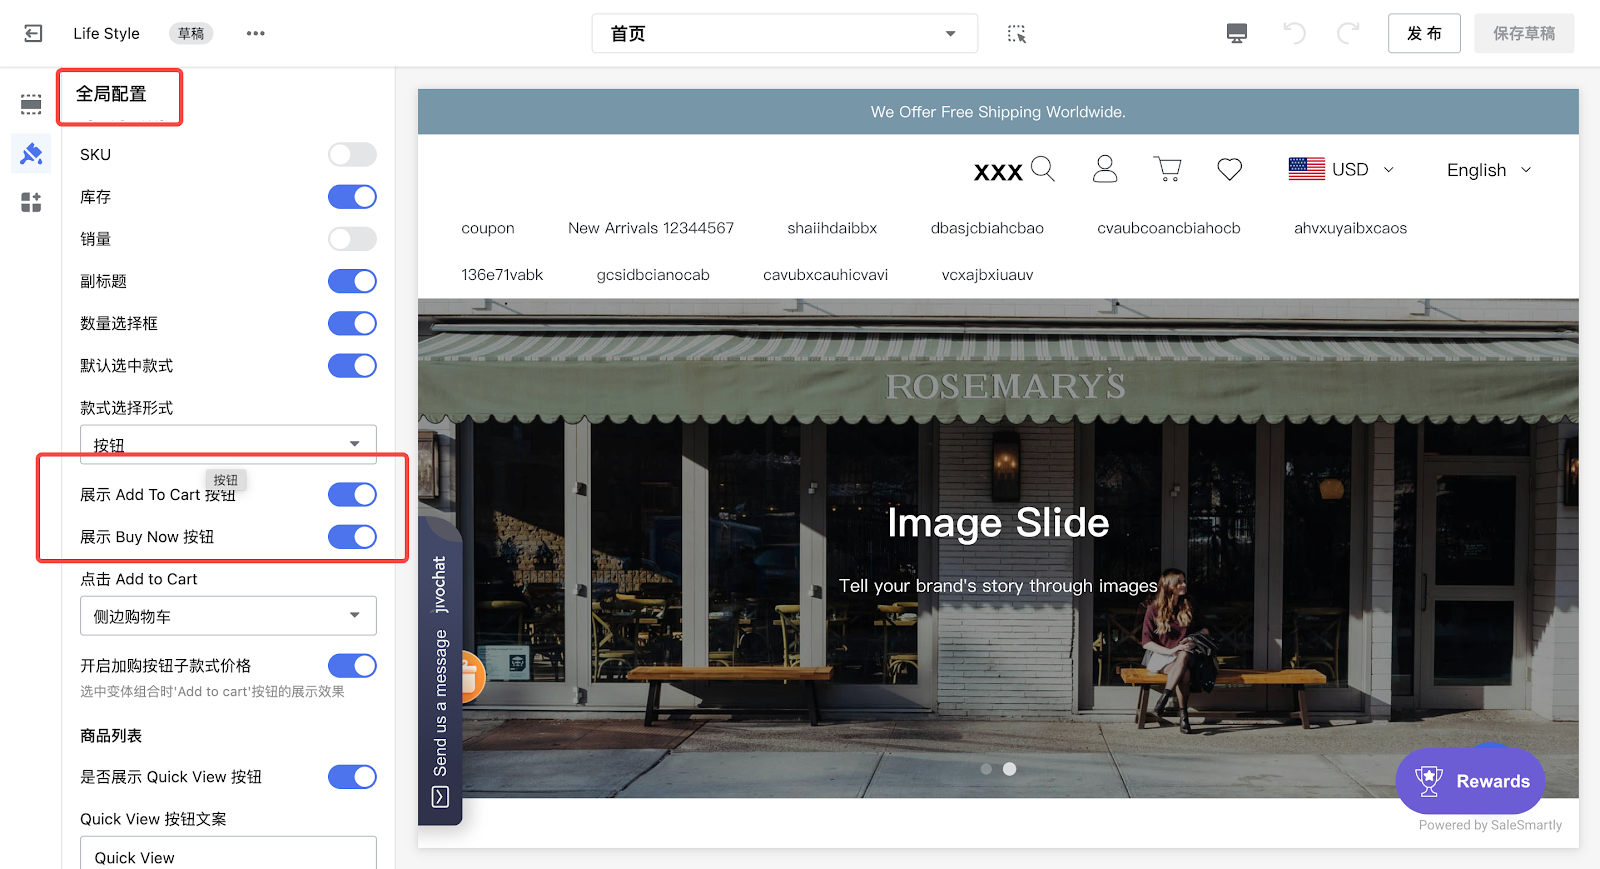This screenshot has height=869, width=1600.
Task: Open the sections layout sidebar icon
Action: [x=31, y=104]
